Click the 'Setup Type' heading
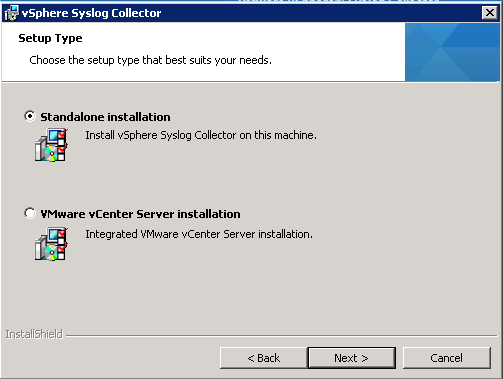This screenshot has height=379, width=503. 50,38
